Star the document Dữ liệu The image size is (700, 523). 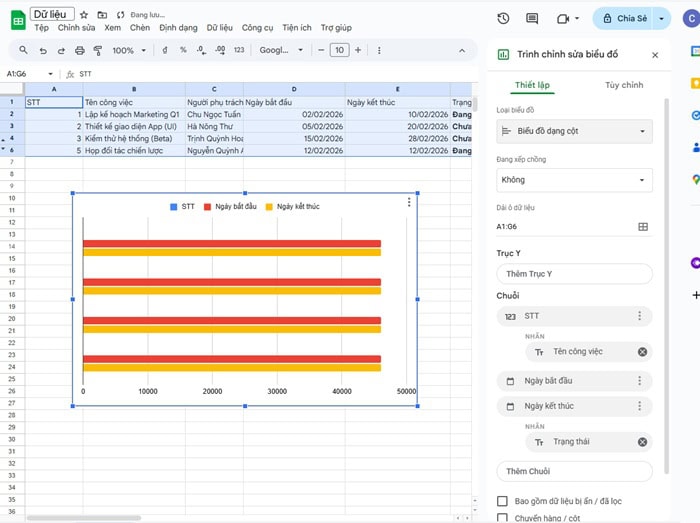click(84, 15)
